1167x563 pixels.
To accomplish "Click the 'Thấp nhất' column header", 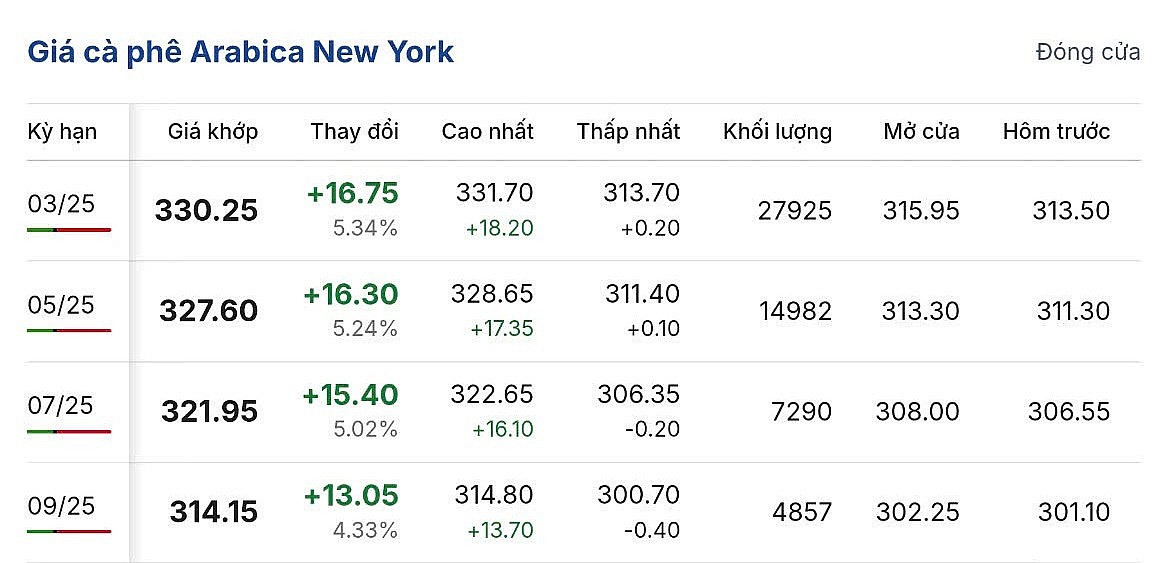I will coord(628,131).
